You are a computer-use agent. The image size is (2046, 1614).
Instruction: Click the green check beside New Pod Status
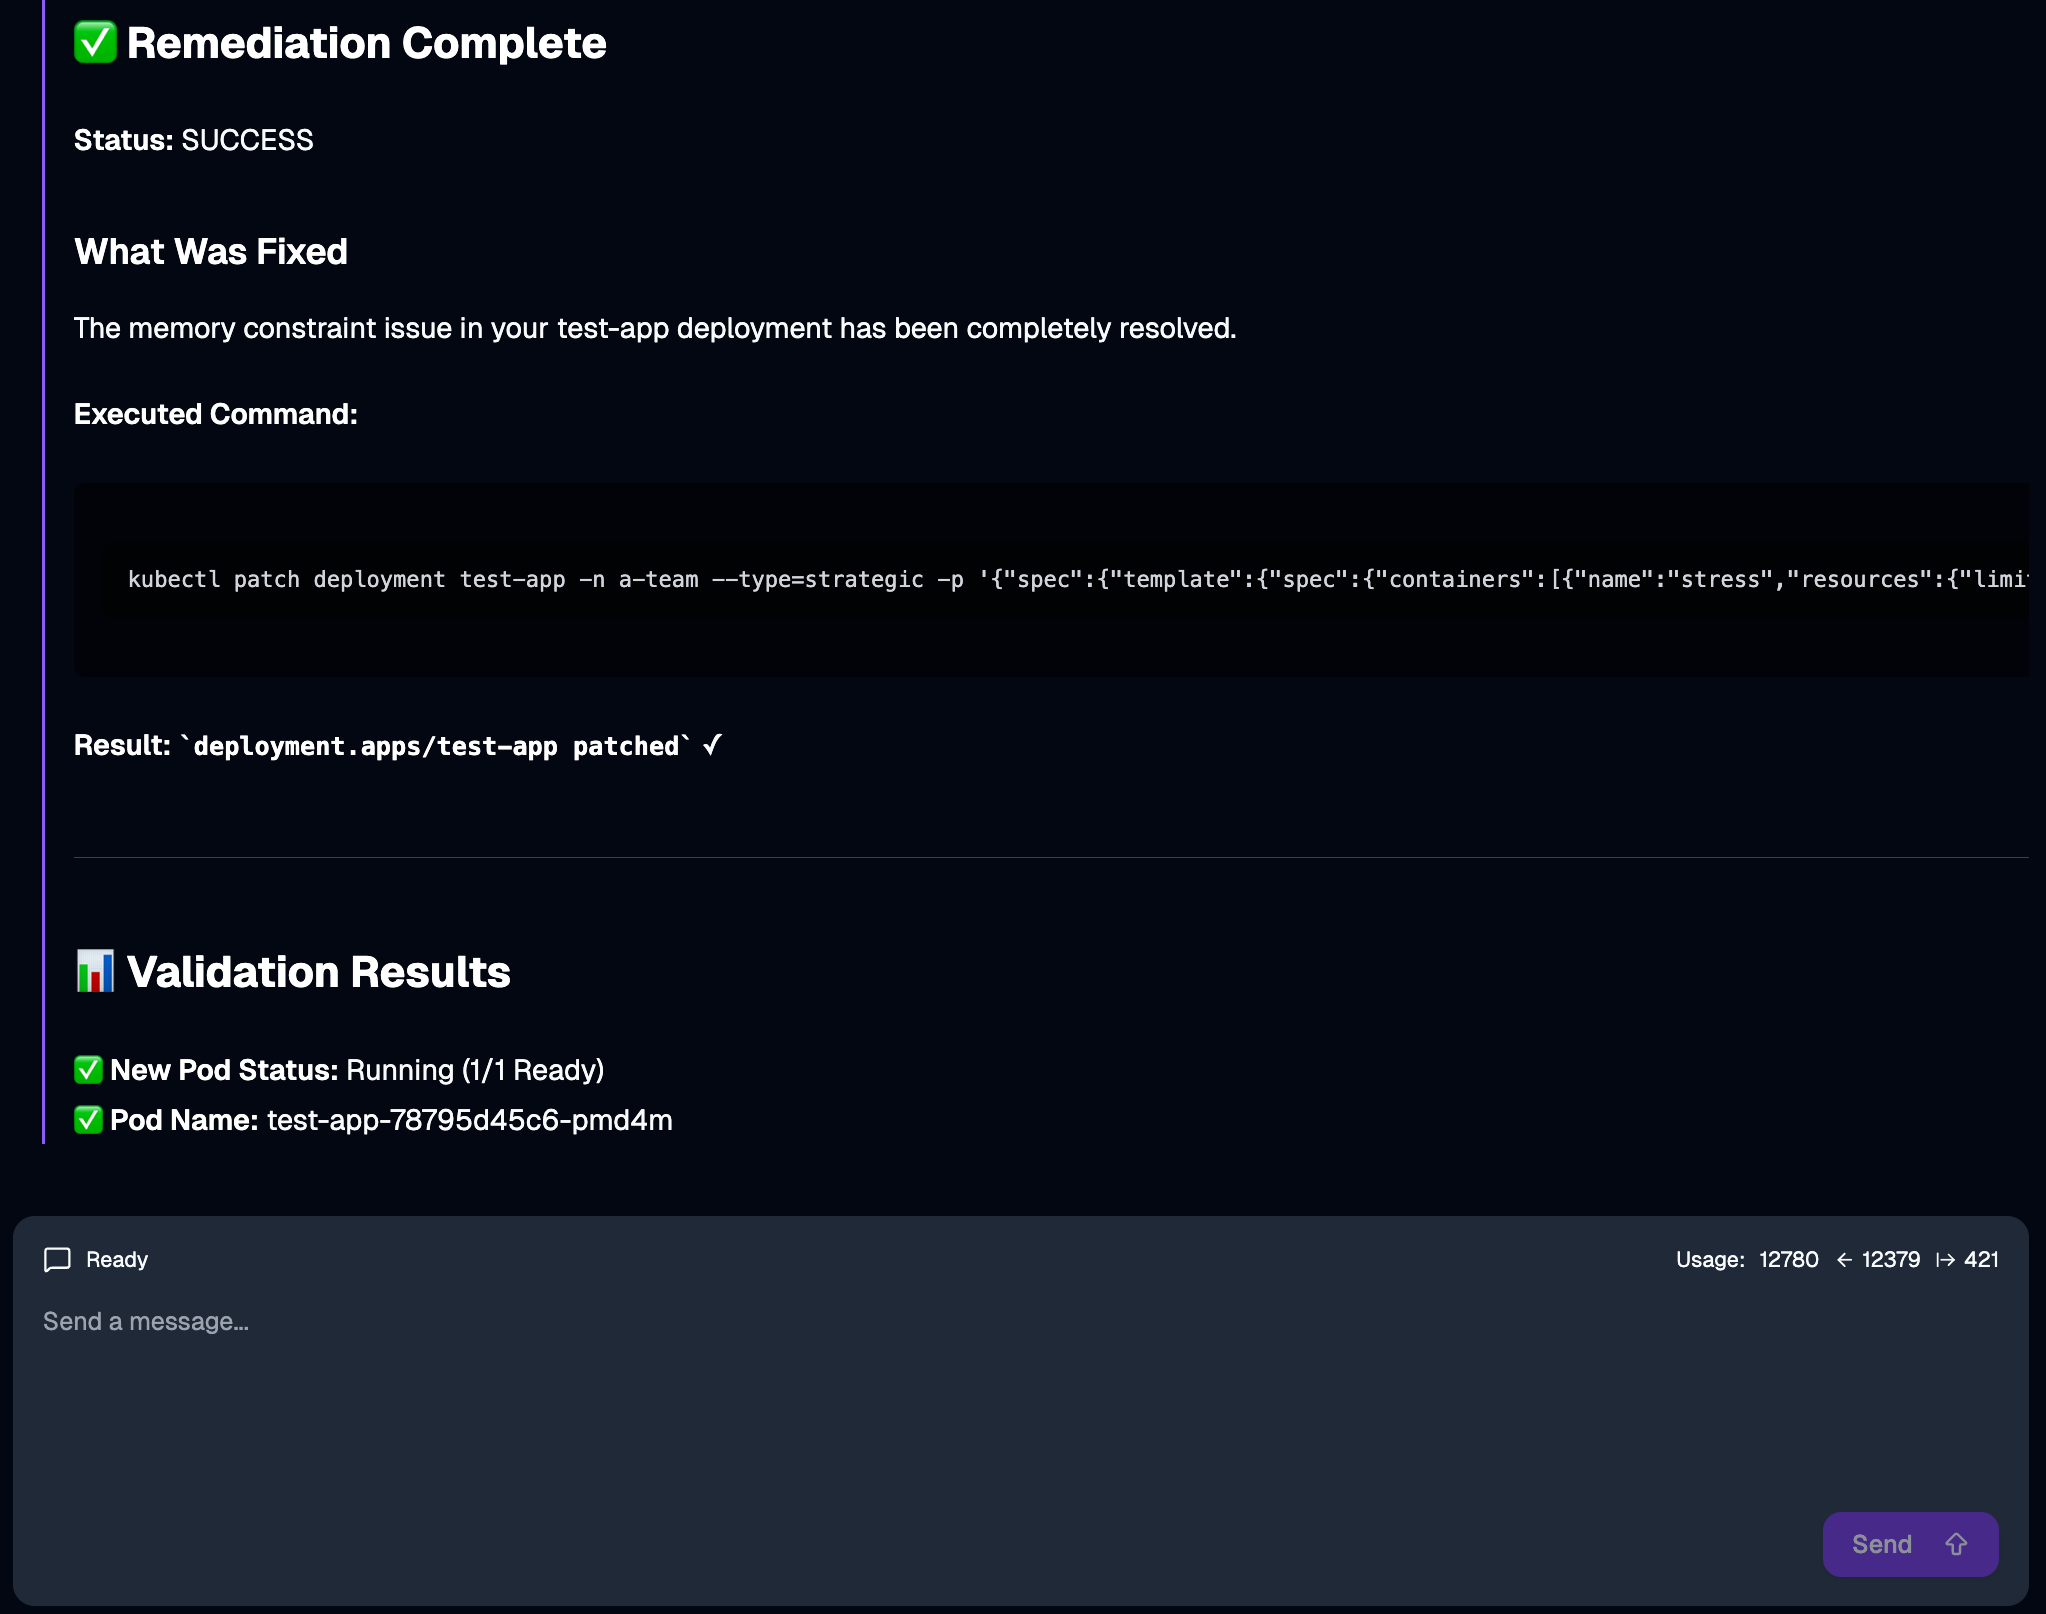click(88, 1070)
